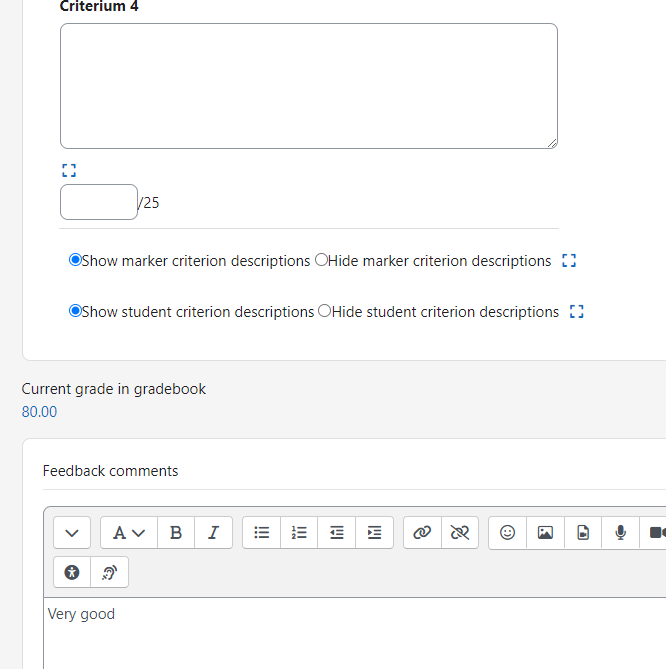Click the Feedback comments heading
Viewport: 666px width, 669px height.
coord(111,471)
